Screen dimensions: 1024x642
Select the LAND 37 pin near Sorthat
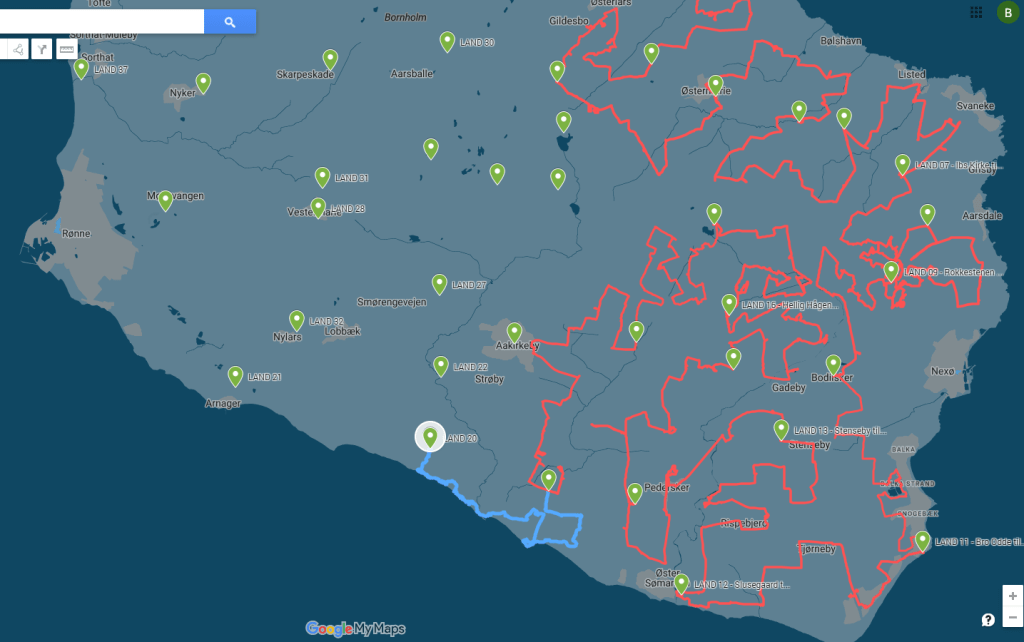81,68
